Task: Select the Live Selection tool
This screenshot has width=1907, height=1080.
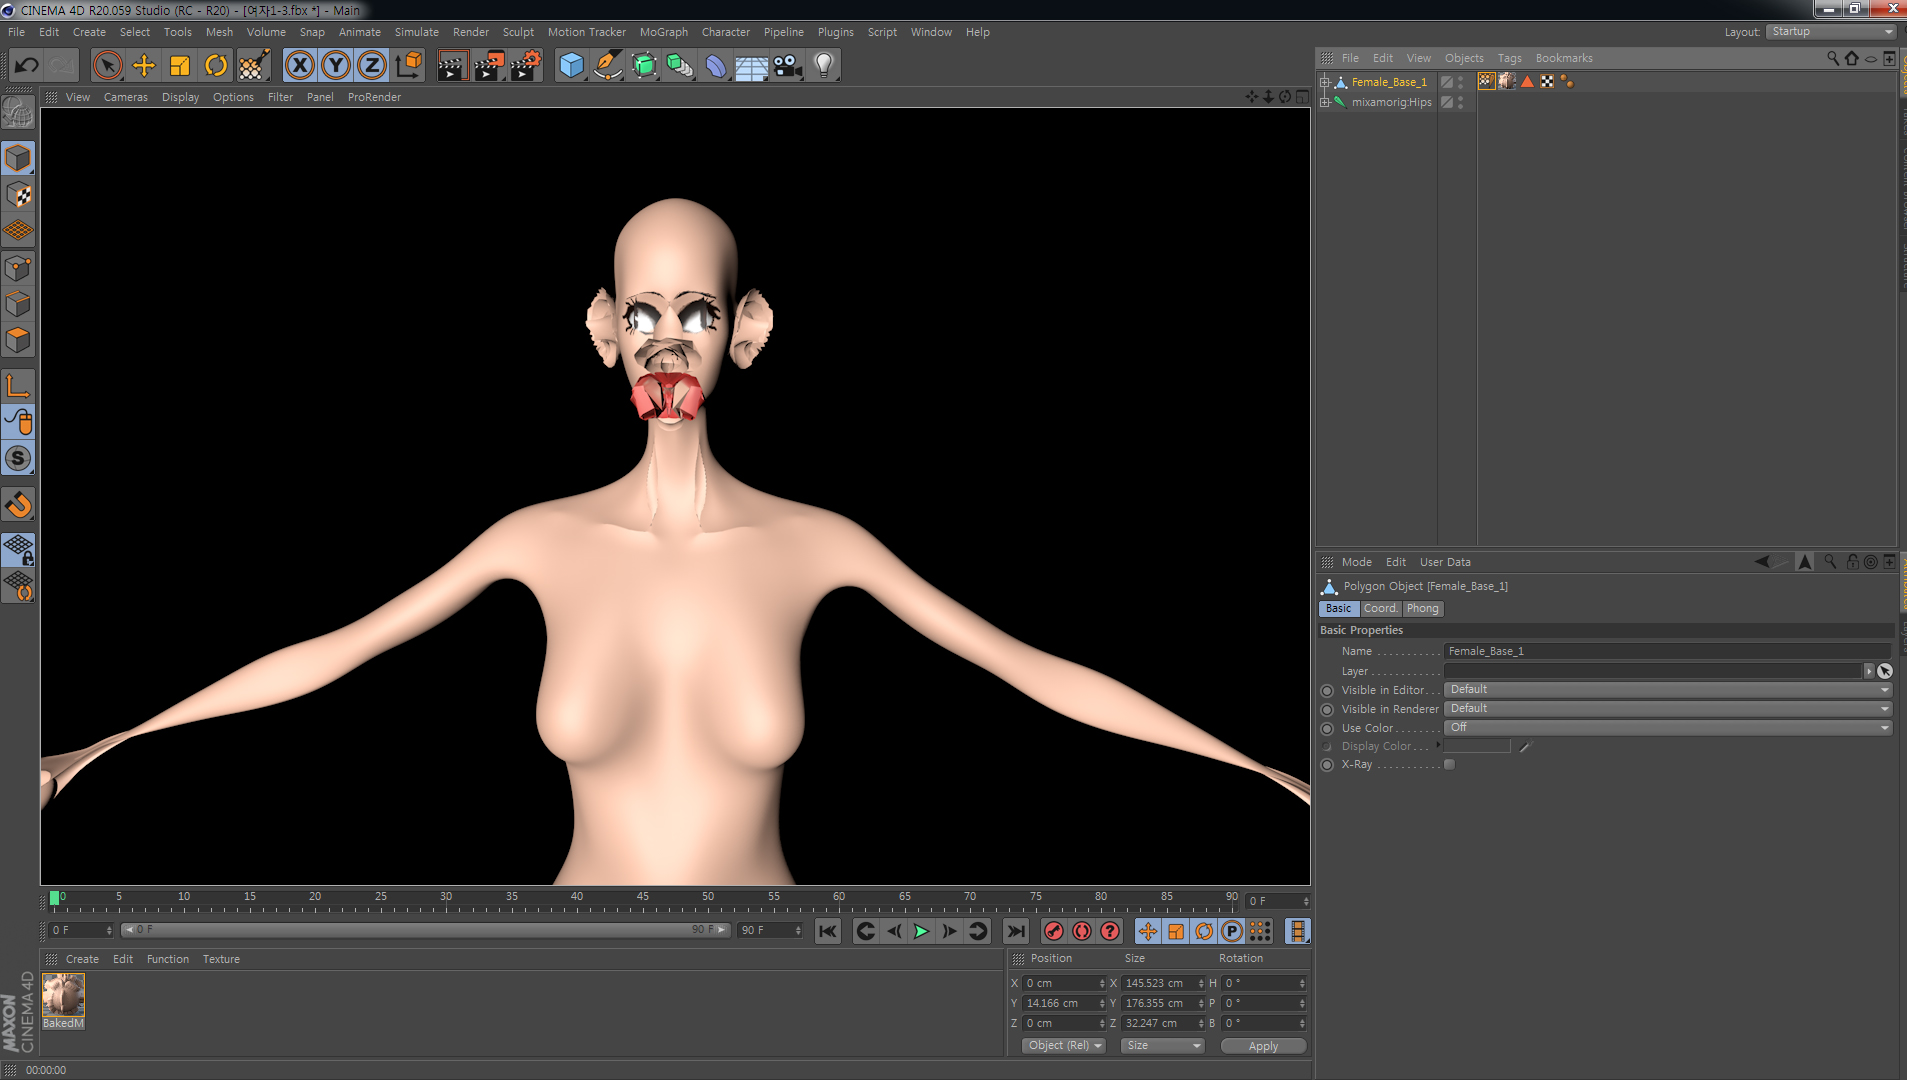Action: tap(107, 66)
